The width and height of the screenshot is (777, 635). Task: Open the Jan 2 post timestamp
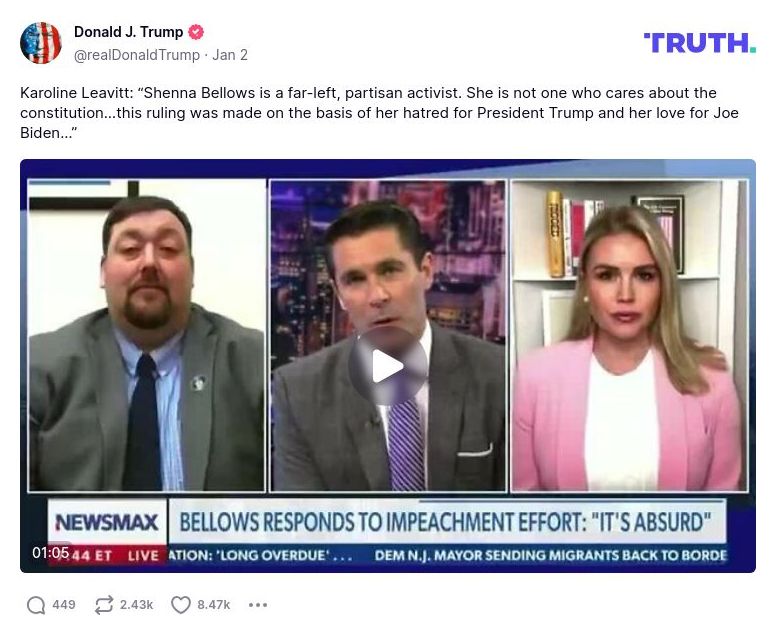pyautogui.click(x=230, y=55)
